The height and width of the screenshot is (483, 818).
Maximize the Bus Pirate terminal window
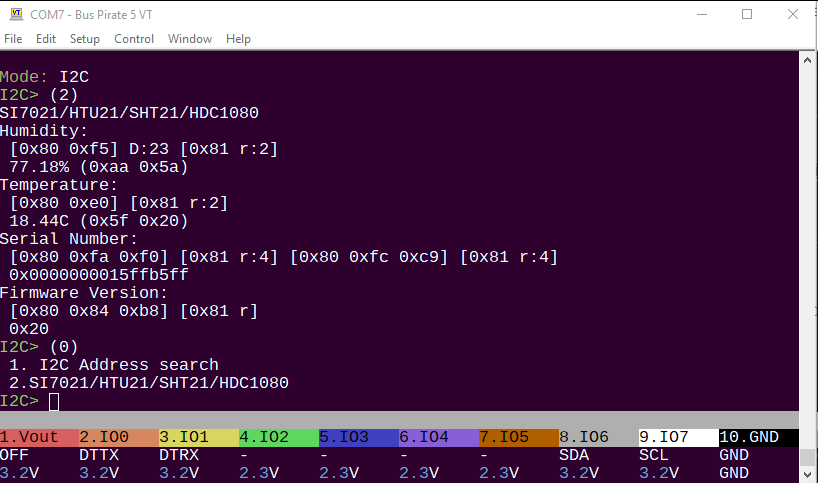[747, 14]
